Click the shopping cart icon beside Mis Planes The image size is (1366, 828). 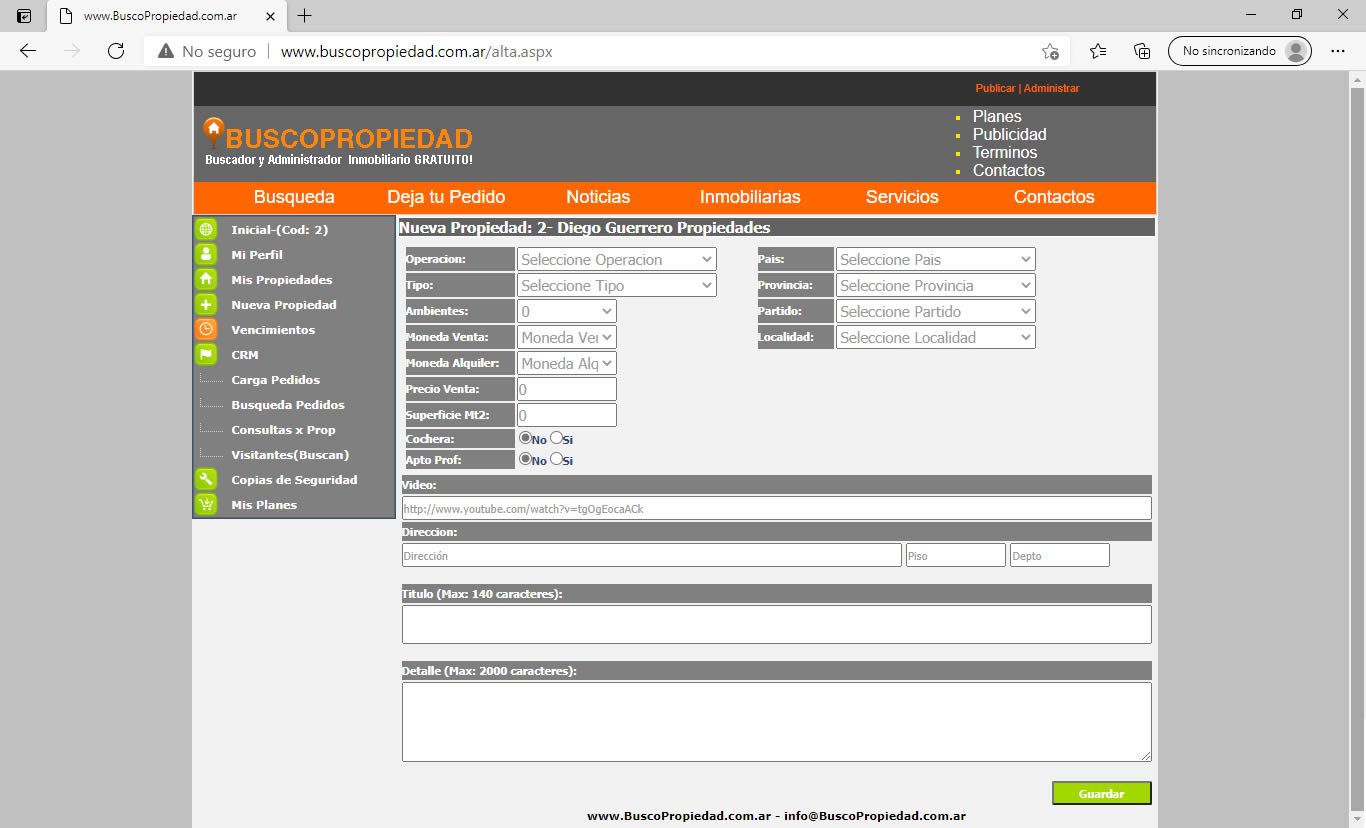point(206,504)
